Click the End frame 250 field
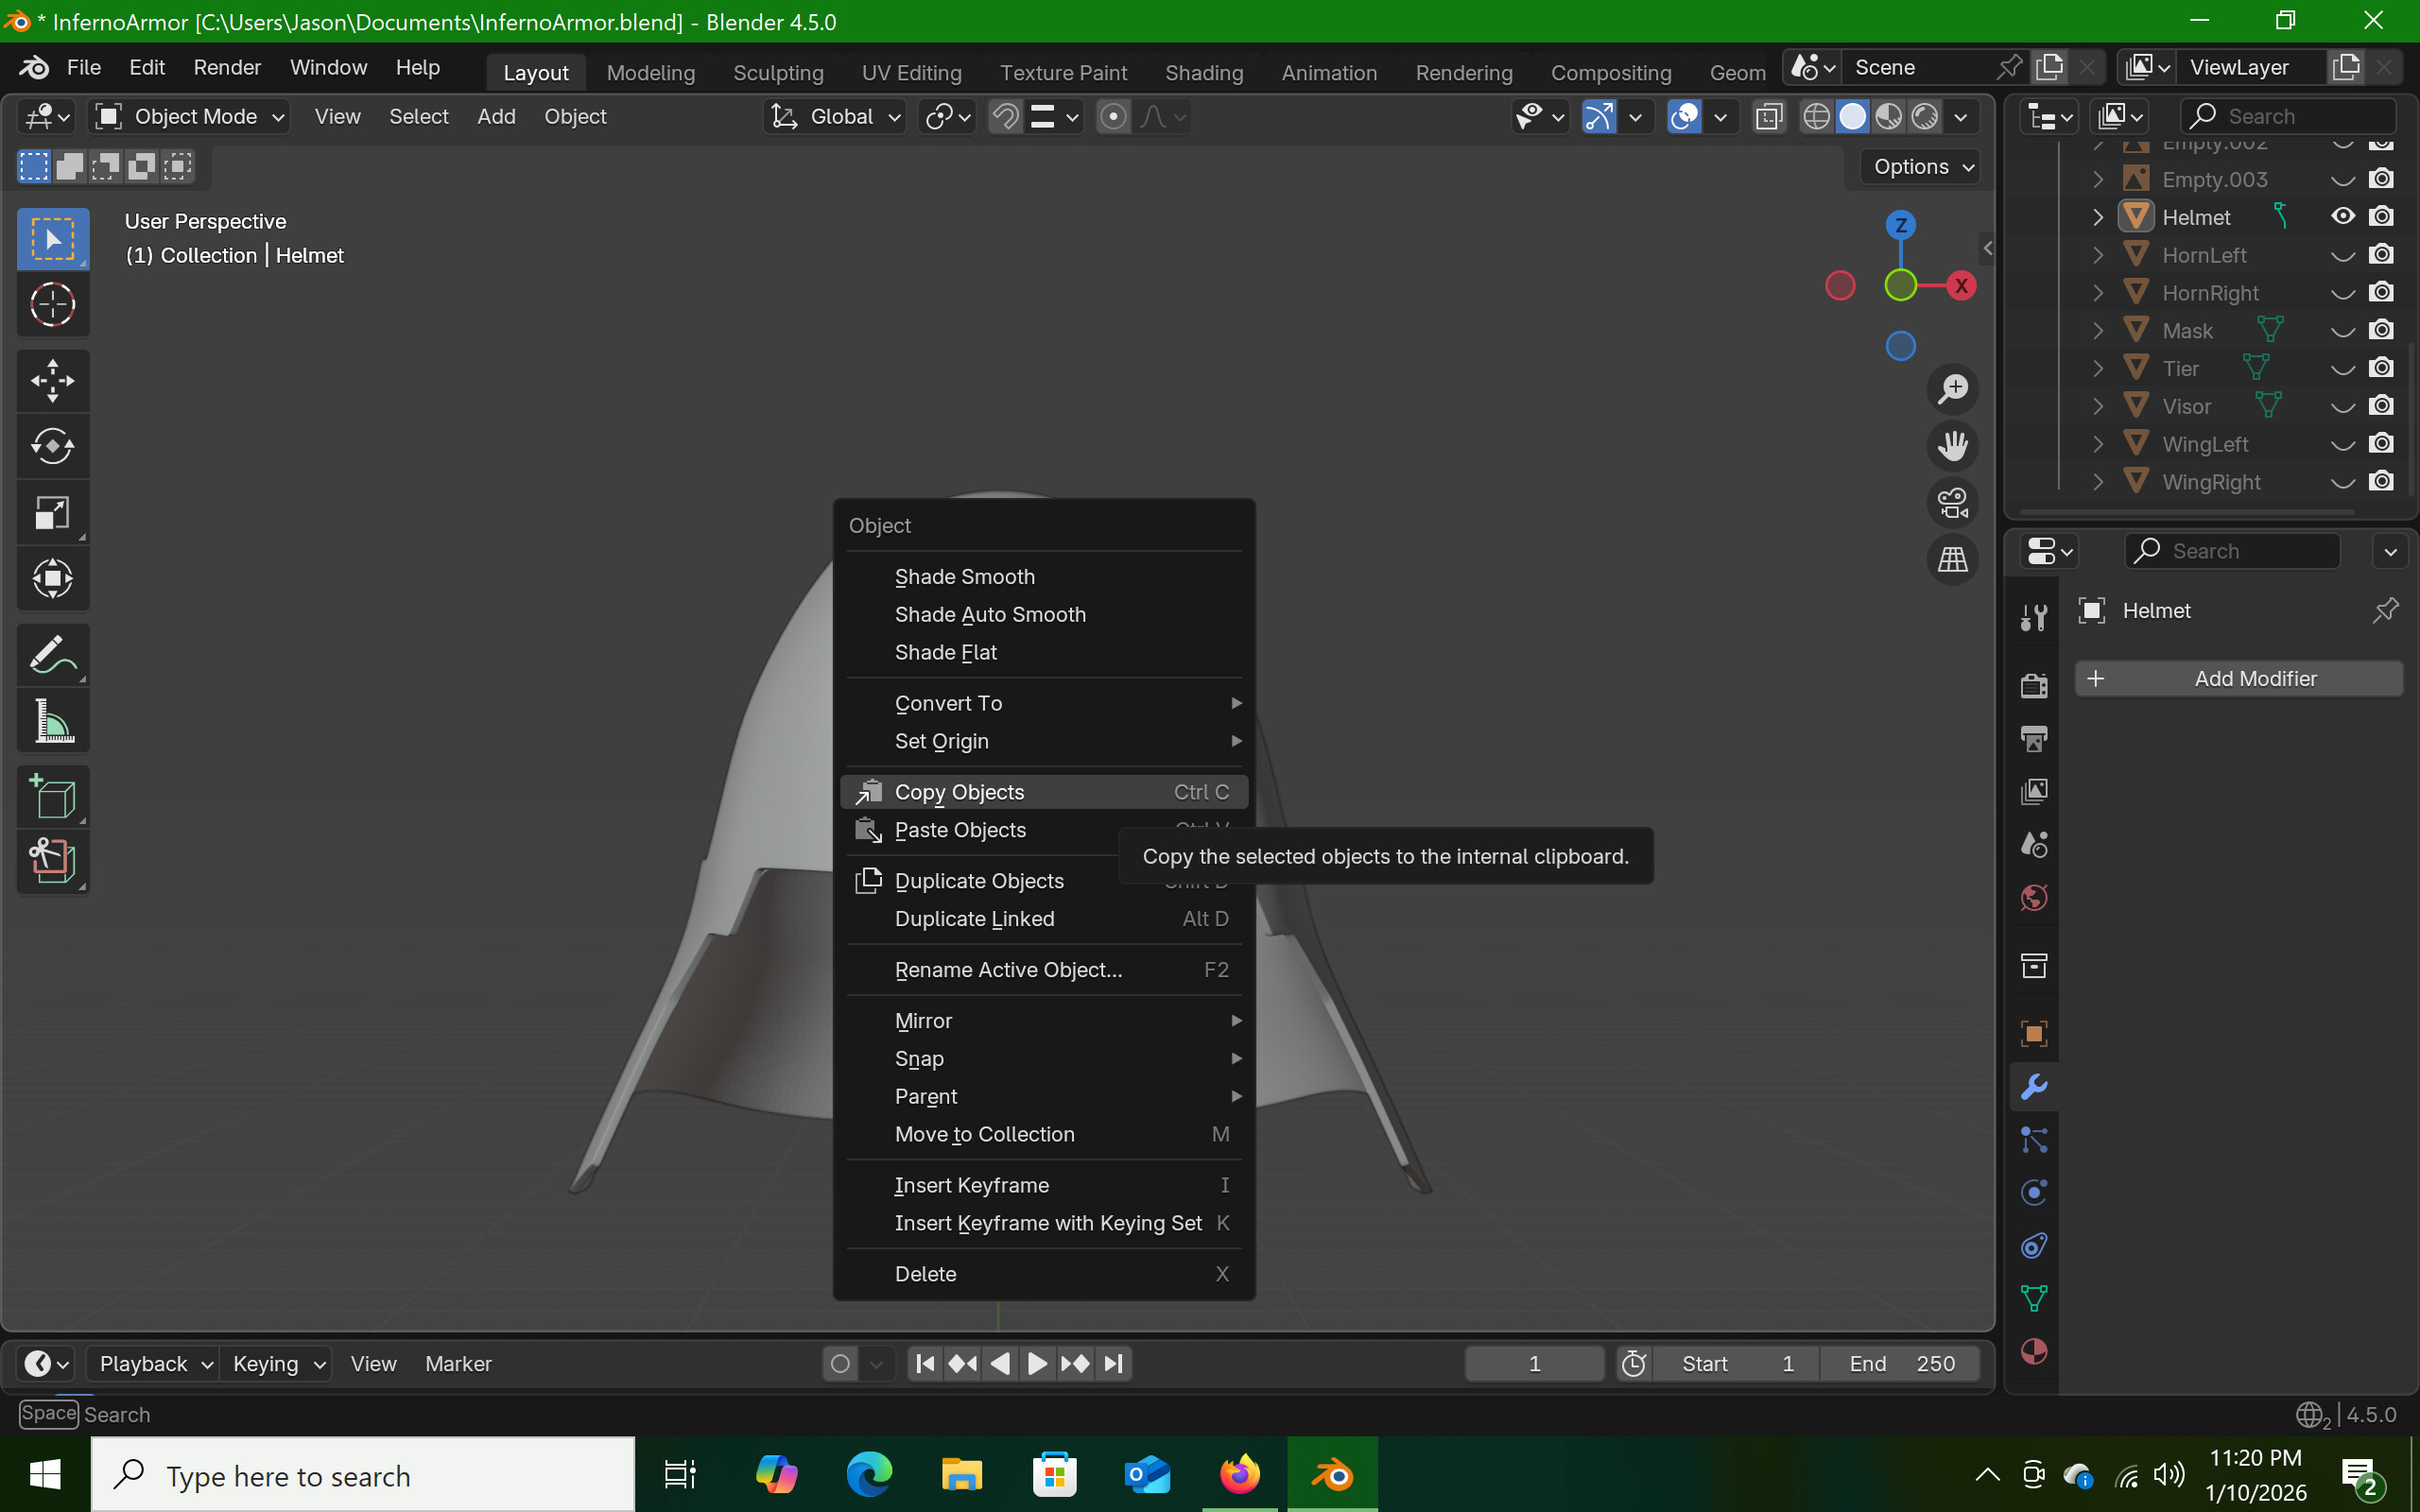The height and width of the screenshot is (1512, 2420). pyautogui.click(x=1900, y=1364)
